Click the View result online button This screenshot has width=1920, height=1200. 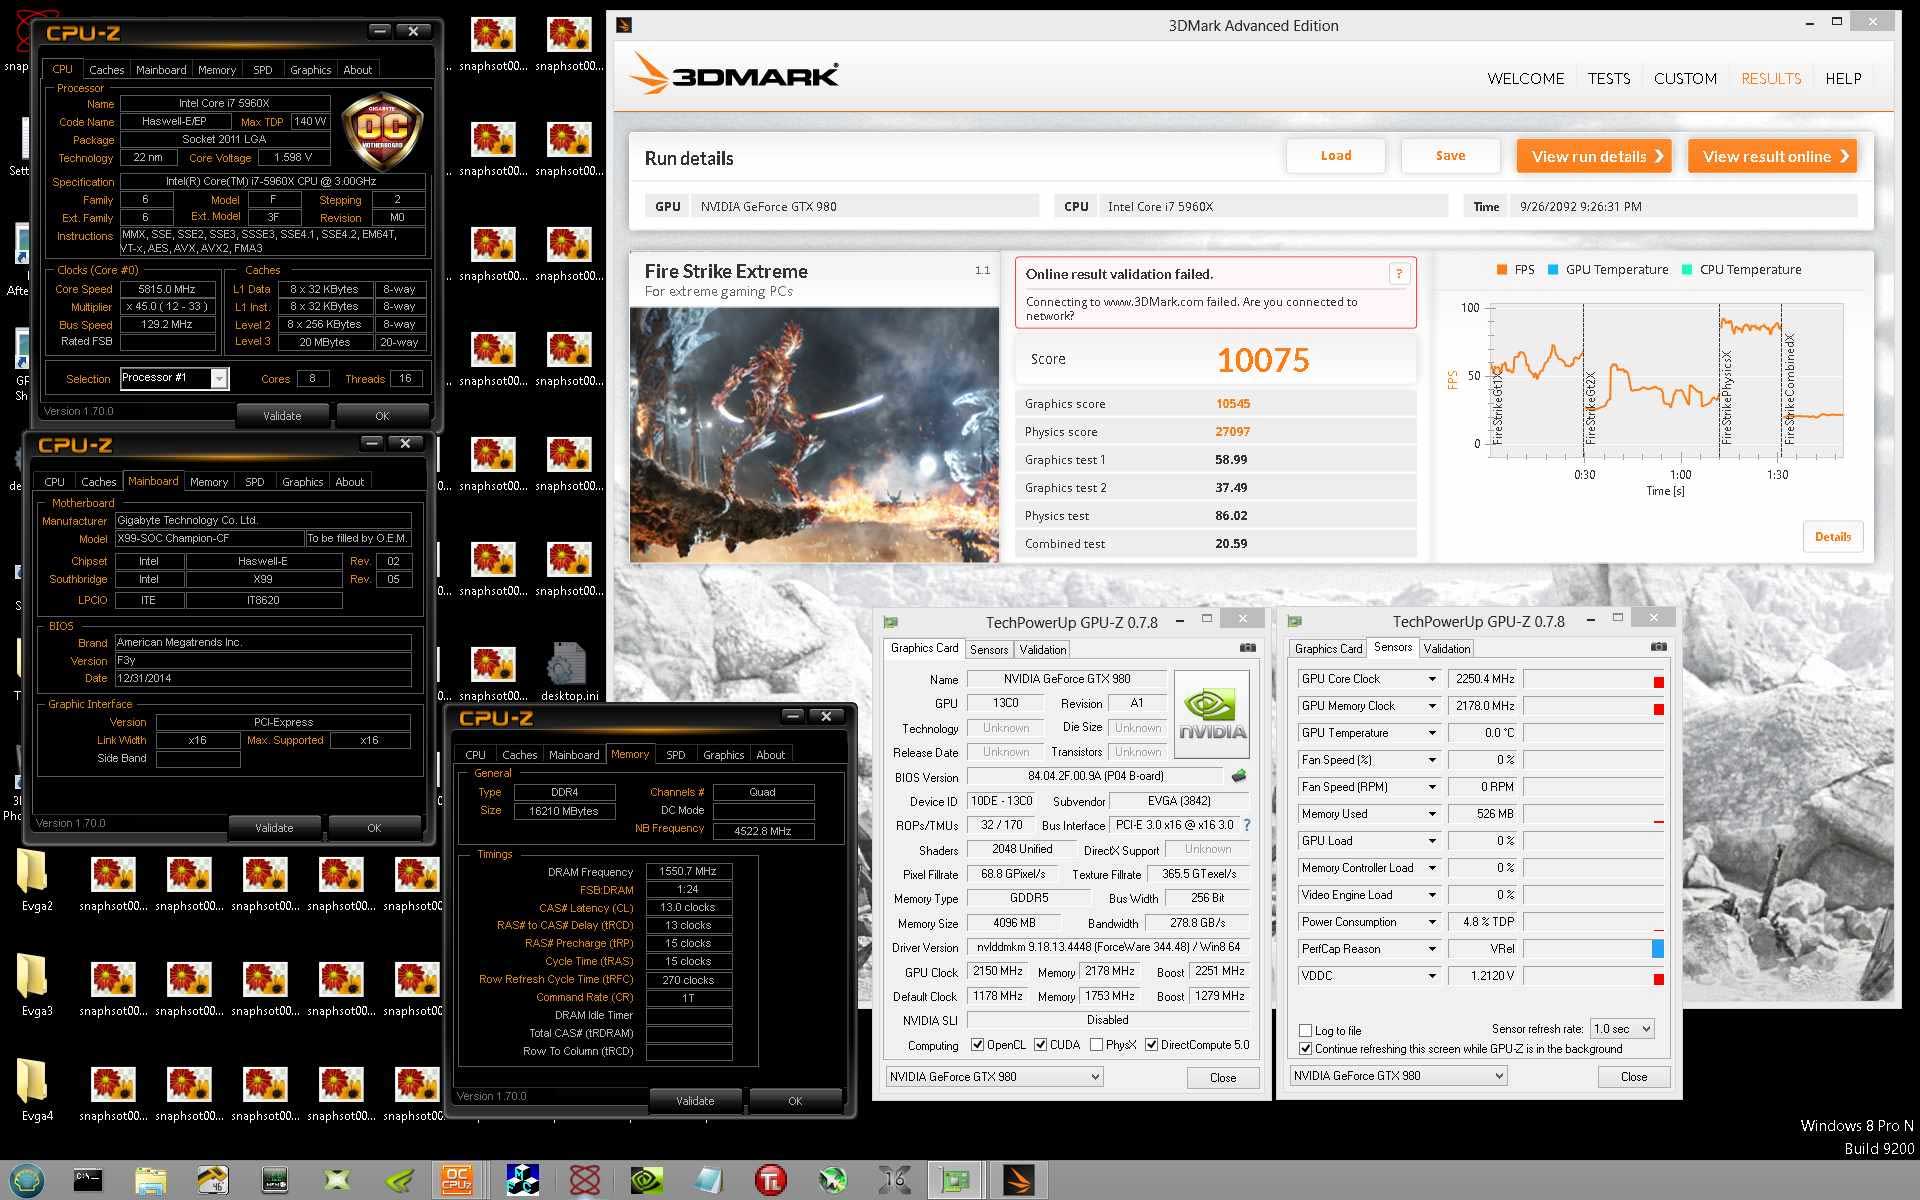[1771, 156]
